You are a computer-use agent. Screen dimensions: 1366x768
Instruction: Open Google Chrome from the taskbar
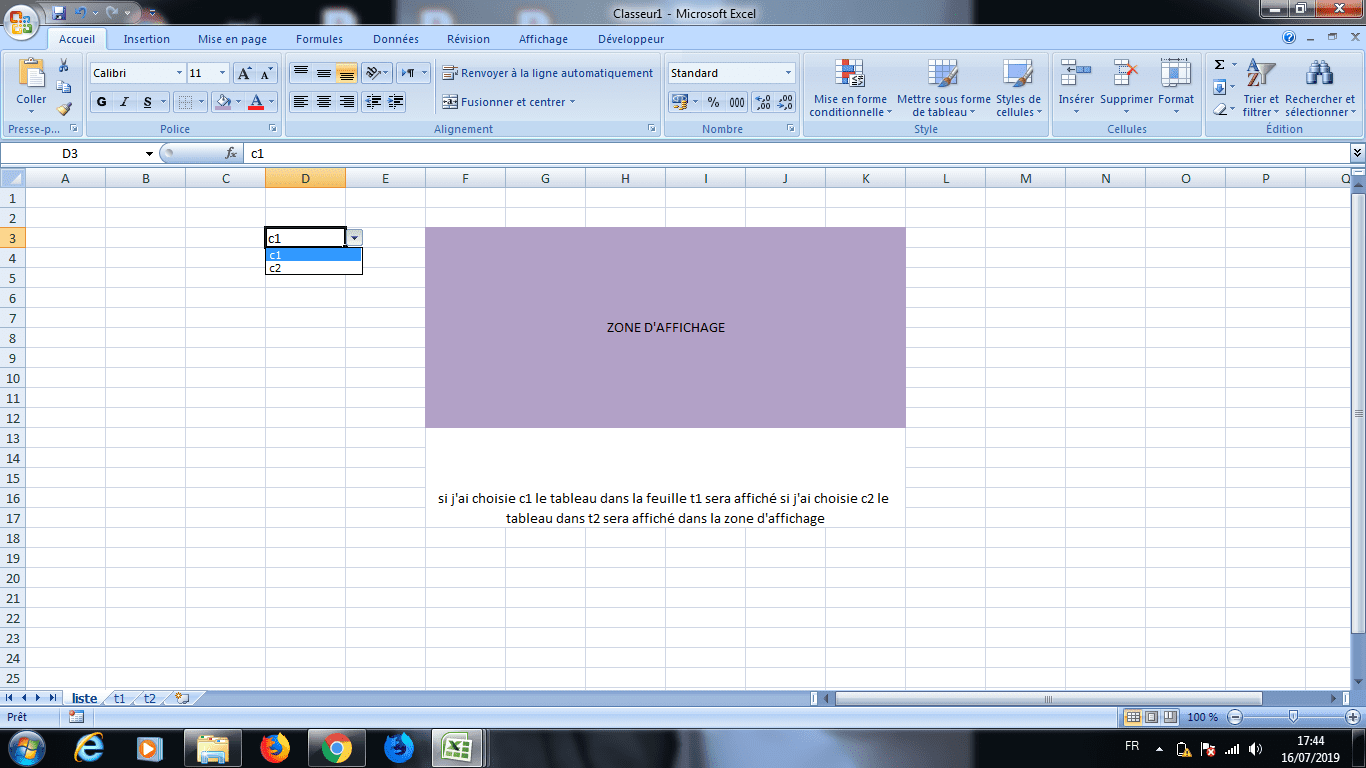pyautogui.click(x=336, y=747)
